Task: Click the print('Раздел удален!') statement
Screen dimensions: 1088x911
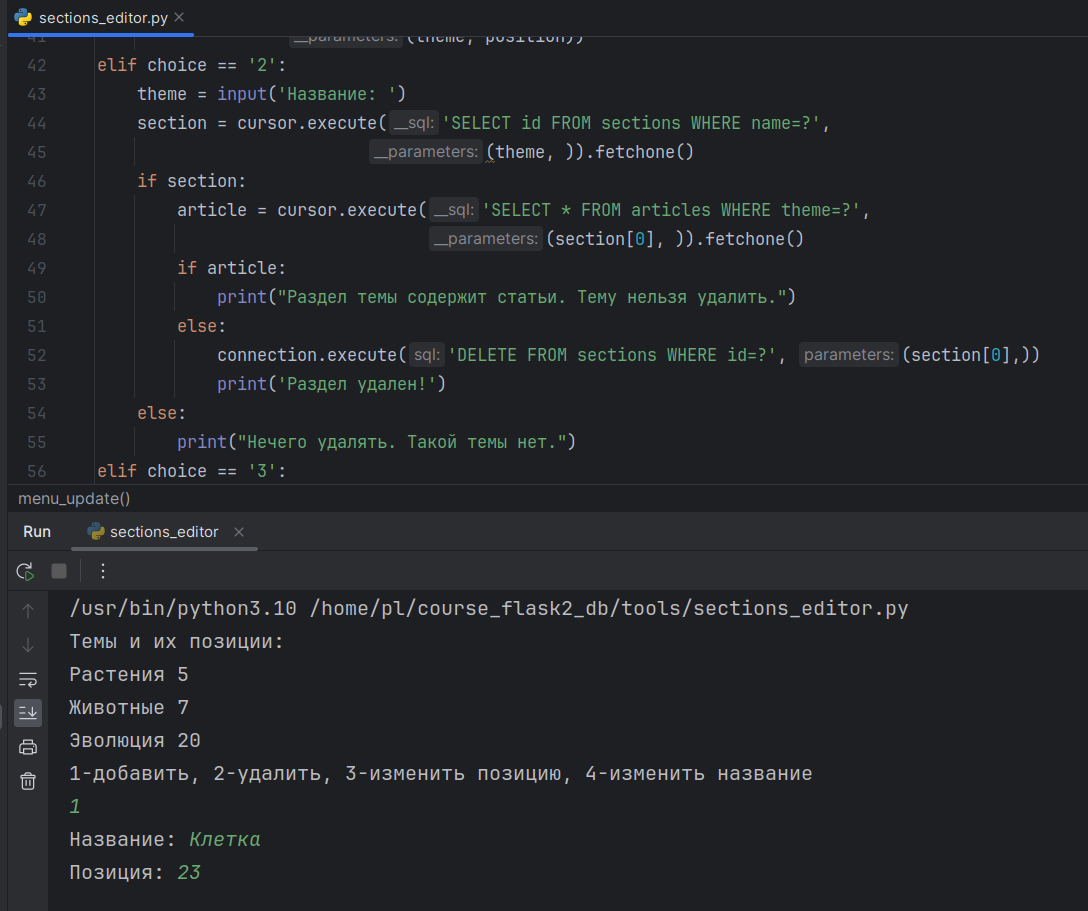Action: [332, 384]
